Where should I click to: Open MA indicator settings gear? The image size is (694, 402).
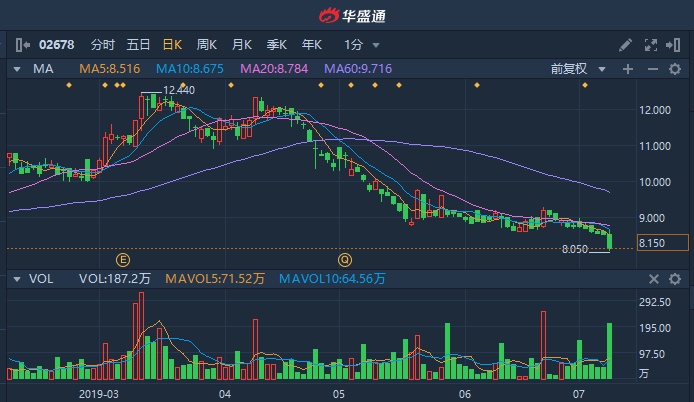pos(675,69)
